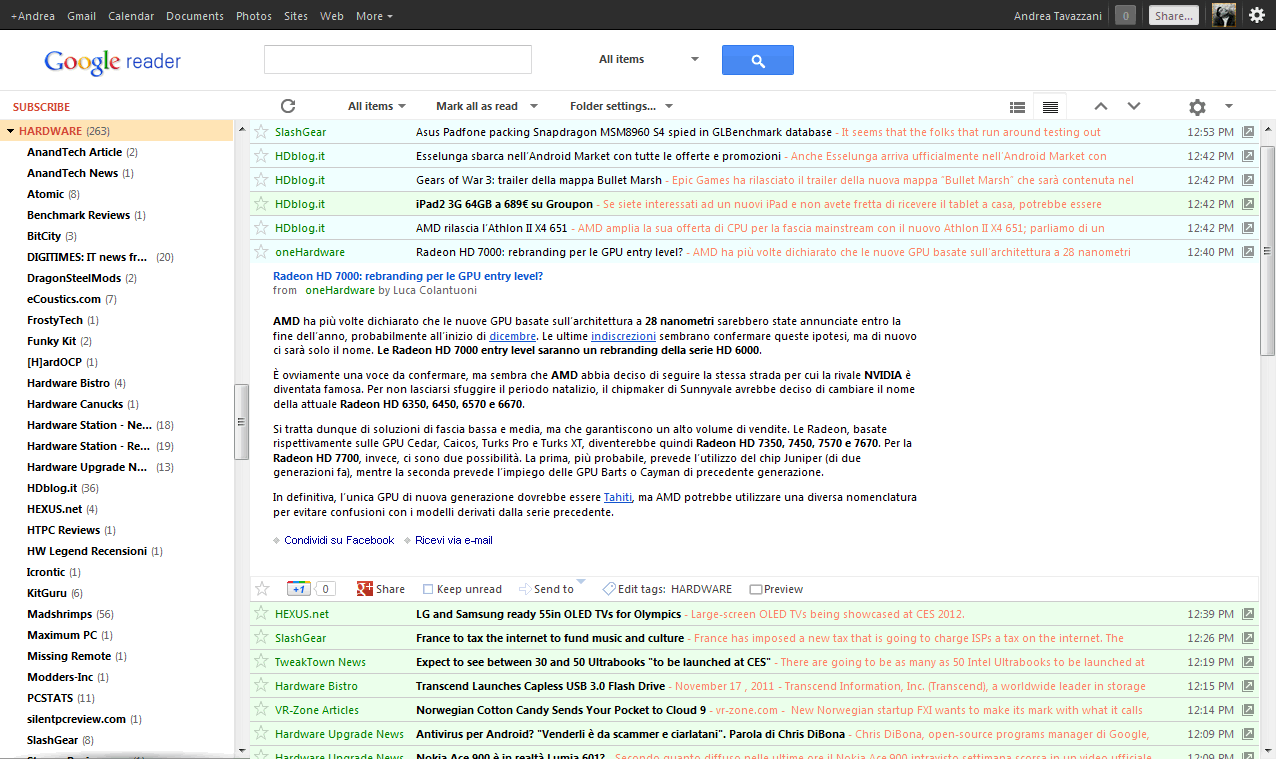
Task: Open the Folder settings dropdown
Action: coord(621,106)
